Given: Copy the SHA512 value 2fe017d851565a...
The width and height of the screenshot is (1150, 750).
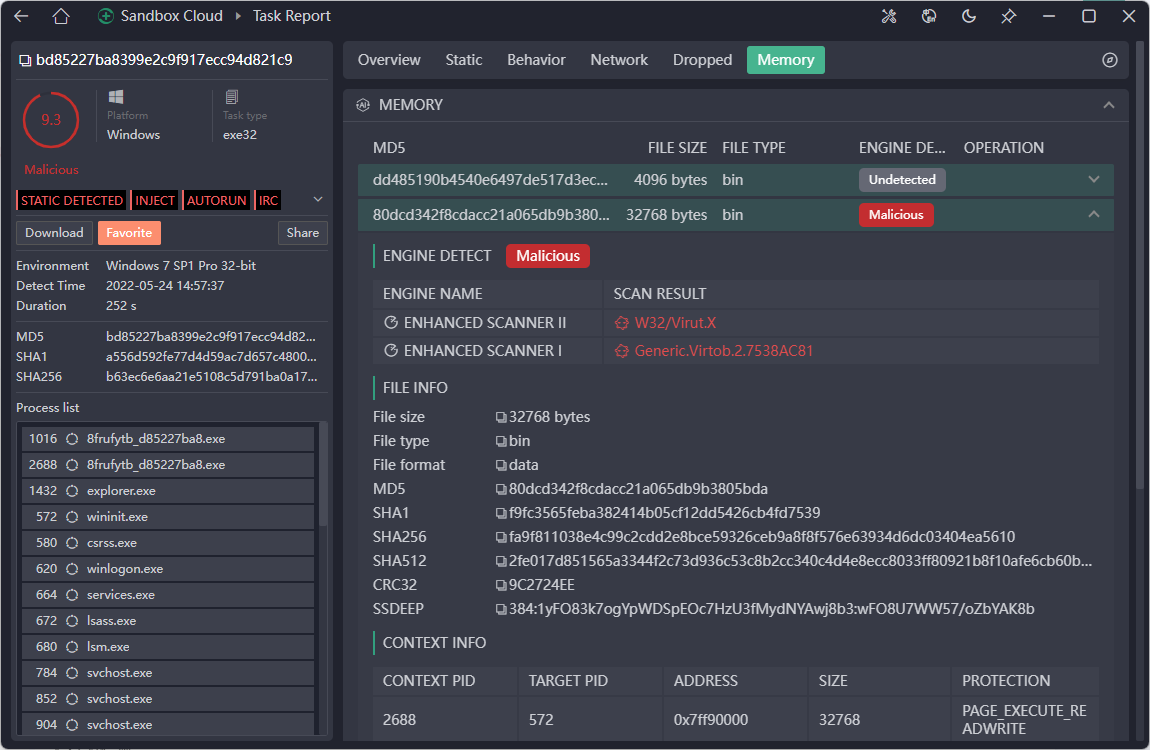Looking at the screenshot, I should click(x=501, y=562).
